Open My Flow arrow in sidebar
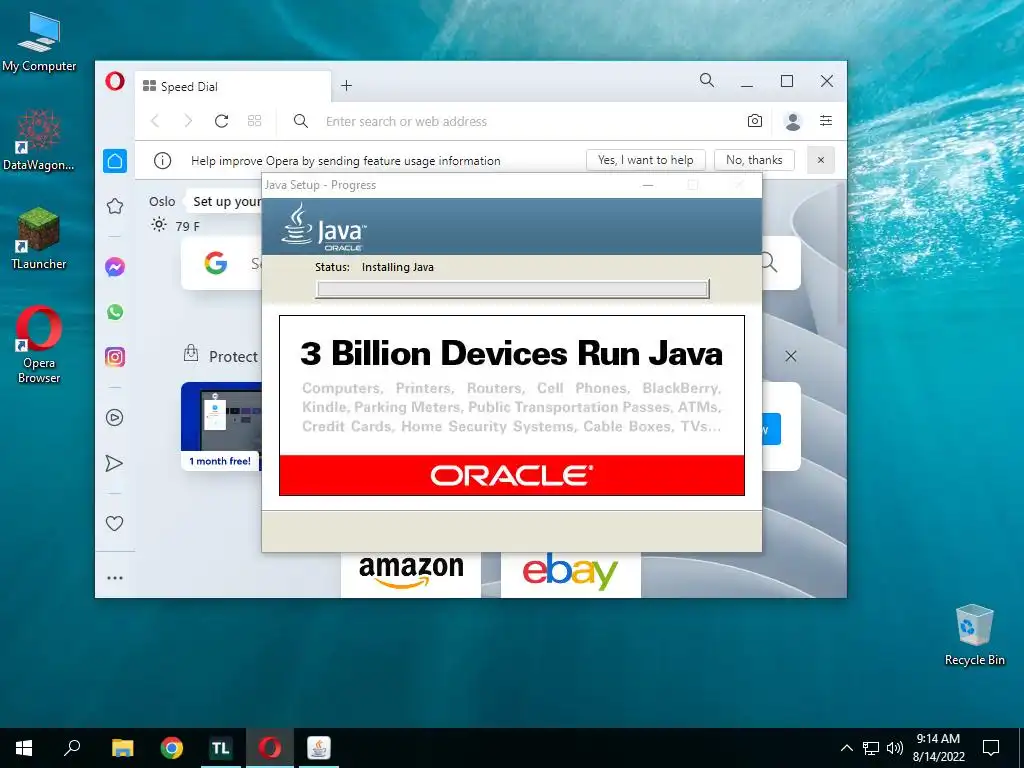The height and width of the screenshot is (768, 1024). point(115,463)
